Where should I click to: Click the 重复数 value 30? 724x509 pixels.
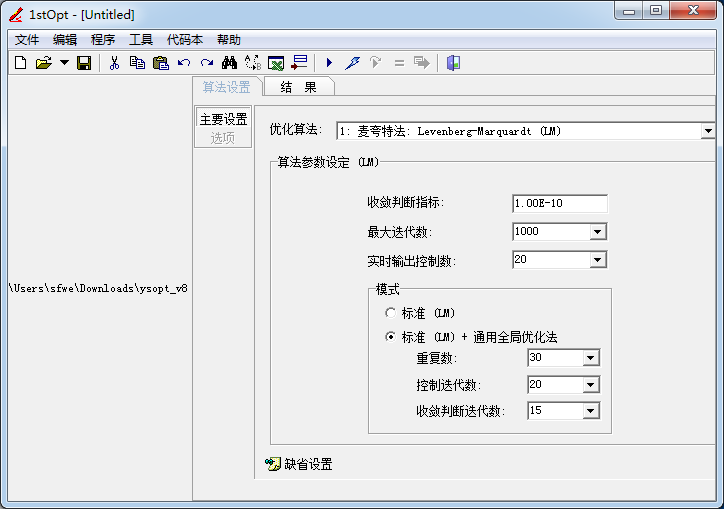pyautogui.click(x=536, y=357)
